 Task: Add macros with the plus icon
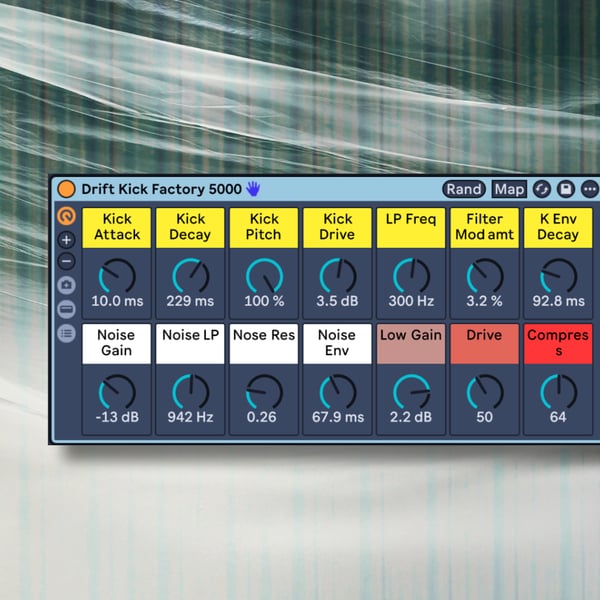67,240
